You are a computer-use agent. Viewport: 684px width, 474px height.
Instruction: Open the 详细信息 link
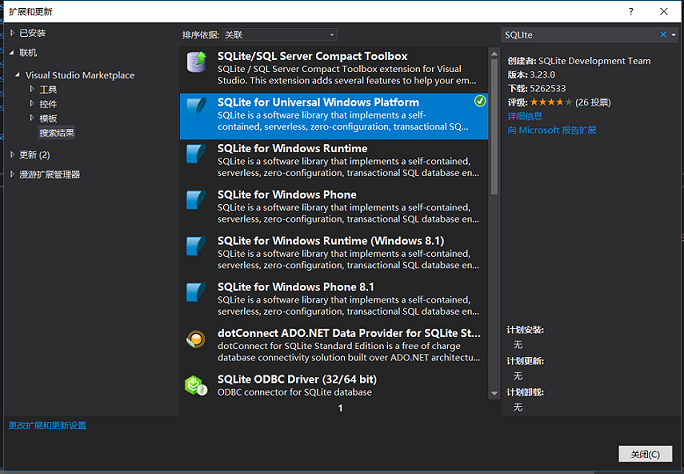(x=525, y=116)
